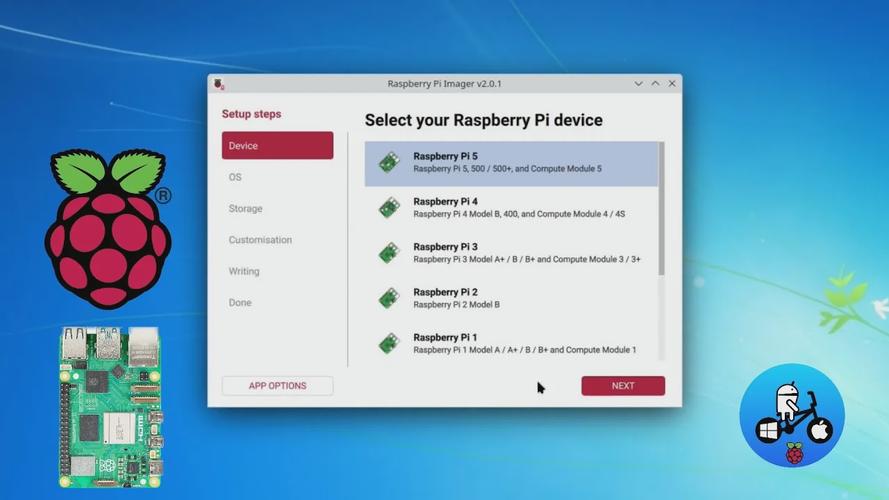Screen dimensions: 889x500
Task: Click the Raspberry Pi 5 board icon
Action: coord(390,163)
